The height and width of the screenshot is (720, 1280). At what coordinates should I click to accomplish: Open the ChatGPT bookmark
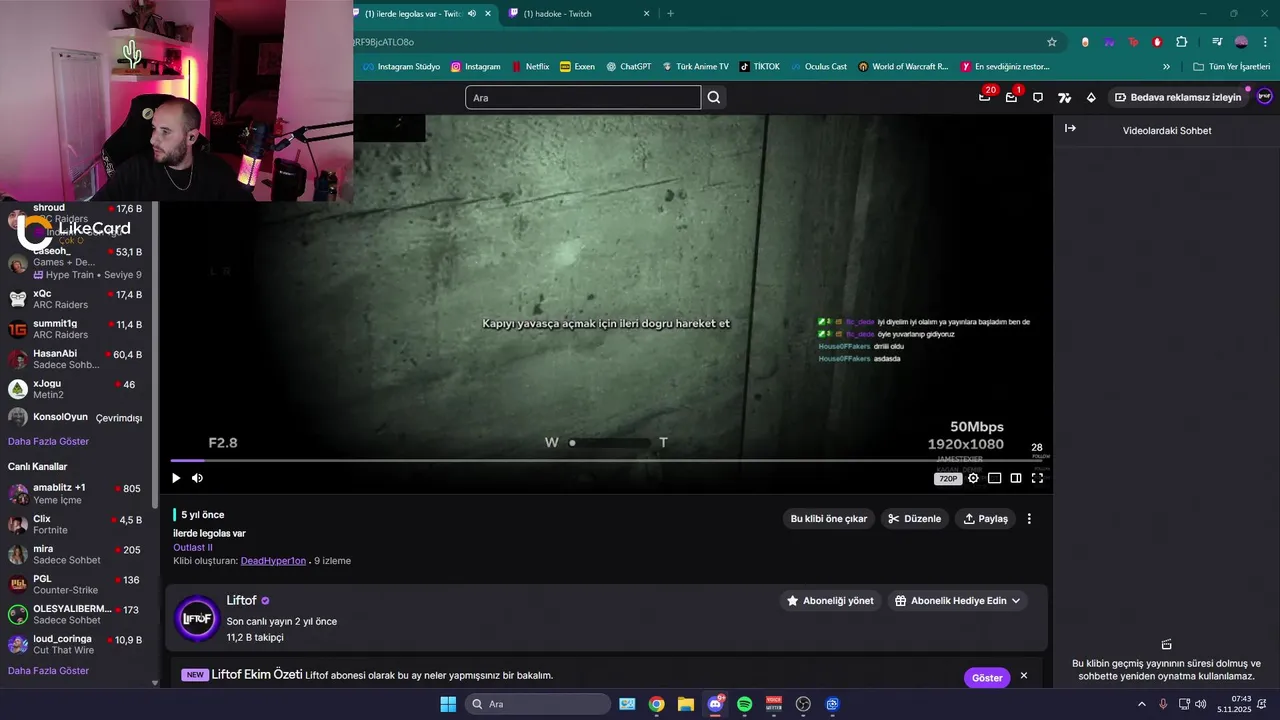click(628, 67)
